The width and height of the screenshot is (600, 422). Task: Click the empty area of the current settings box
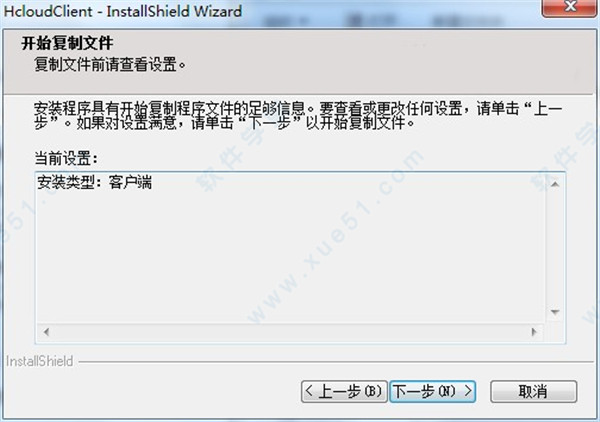click(x=291, y=256)
